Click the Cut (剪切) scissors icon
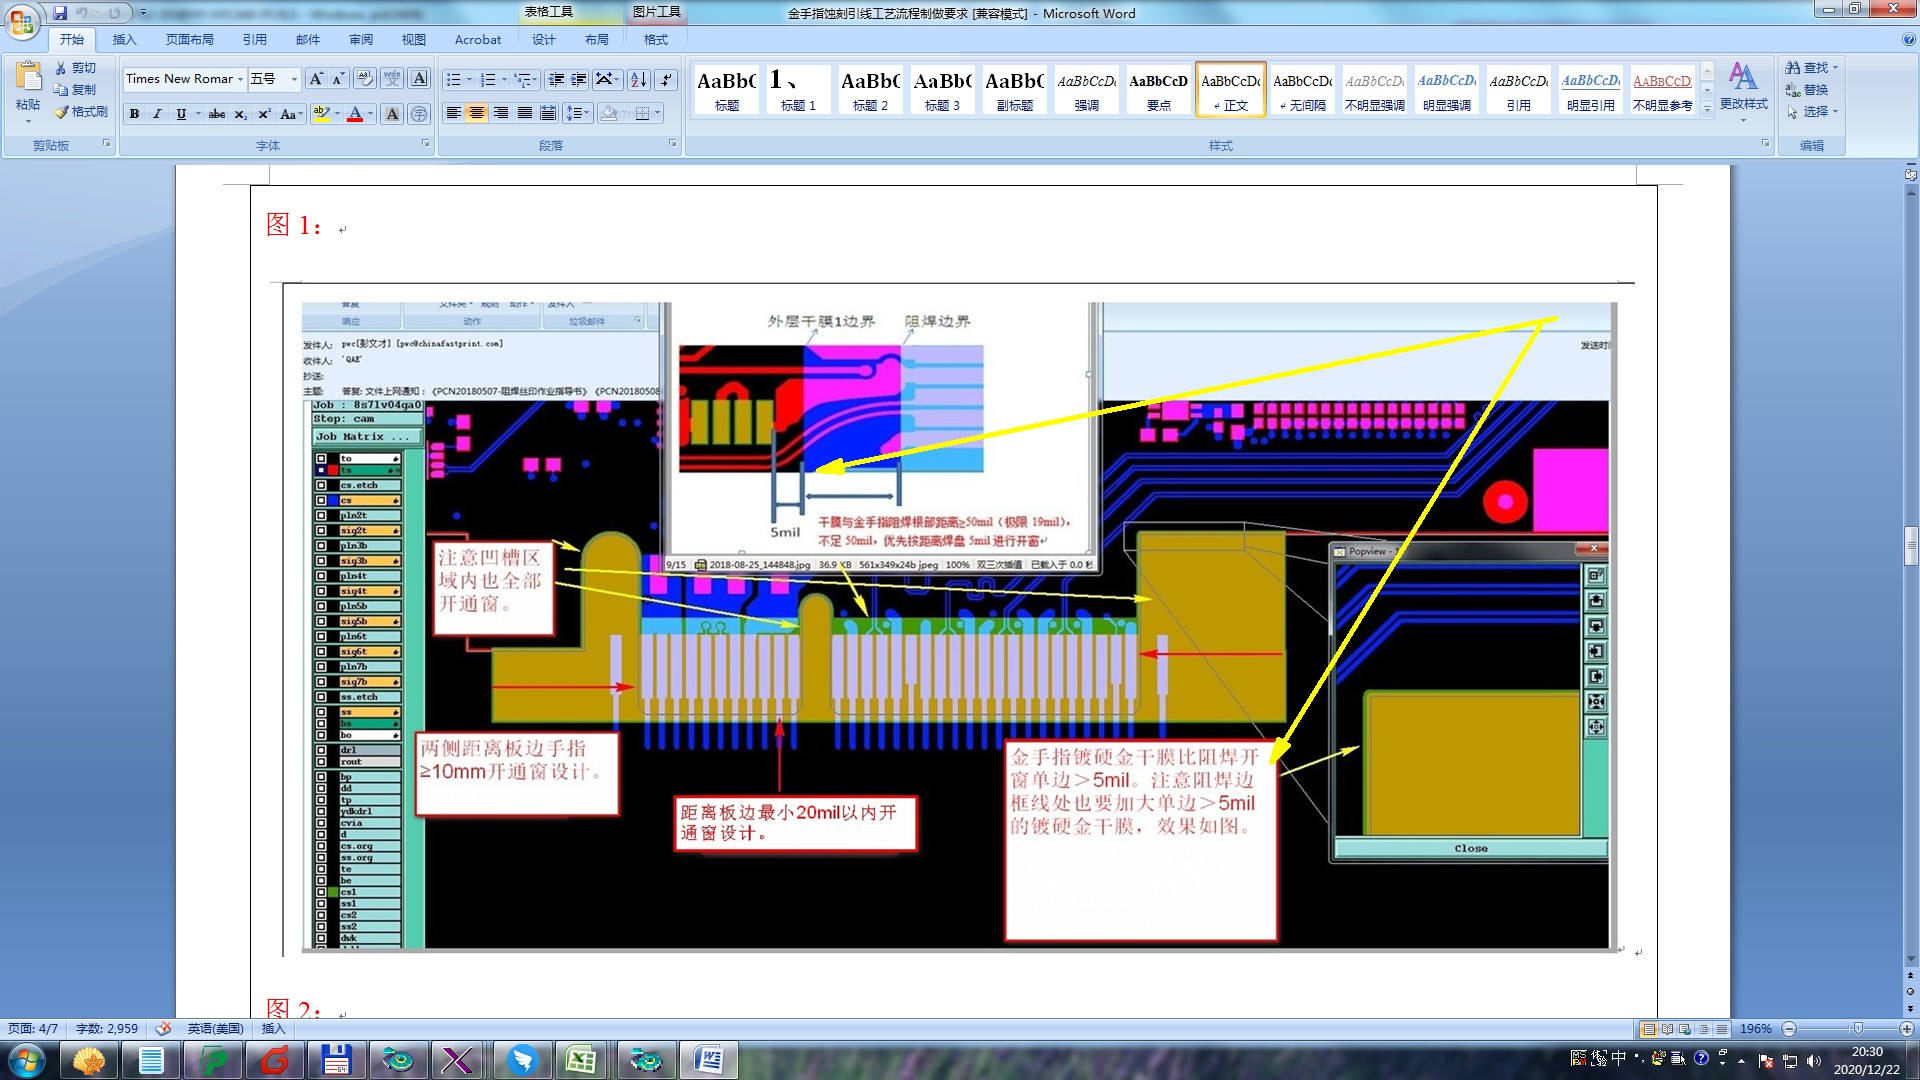This screenshot has width=1920, height=1080. 62,68
